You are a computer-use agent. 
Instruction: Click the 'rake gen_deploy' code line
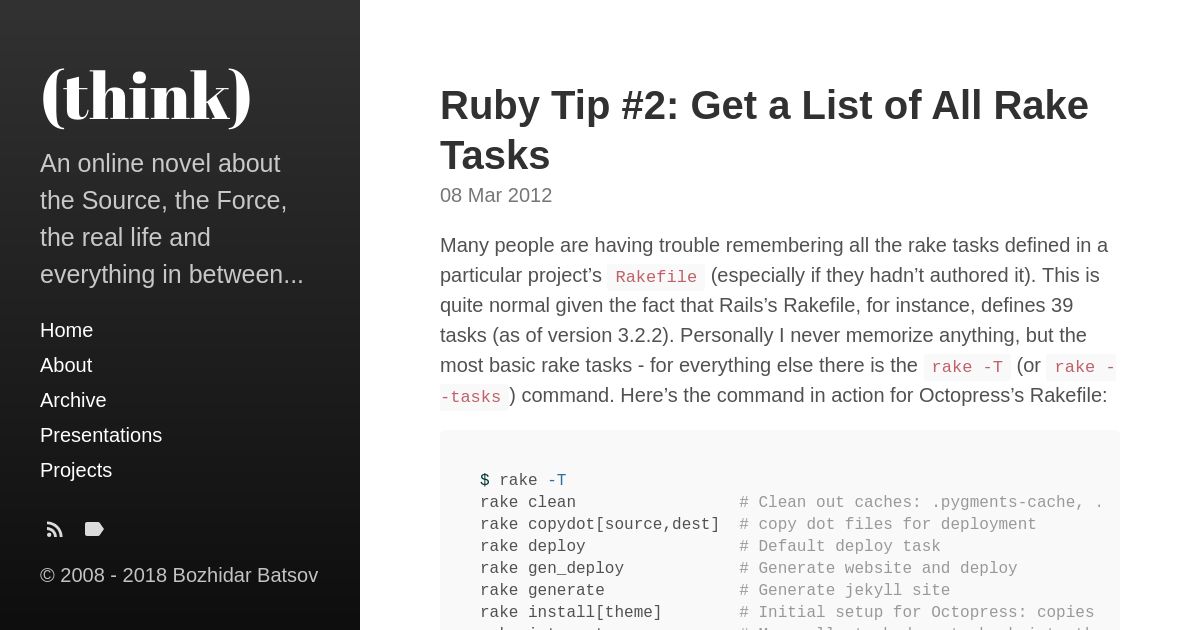748,569
